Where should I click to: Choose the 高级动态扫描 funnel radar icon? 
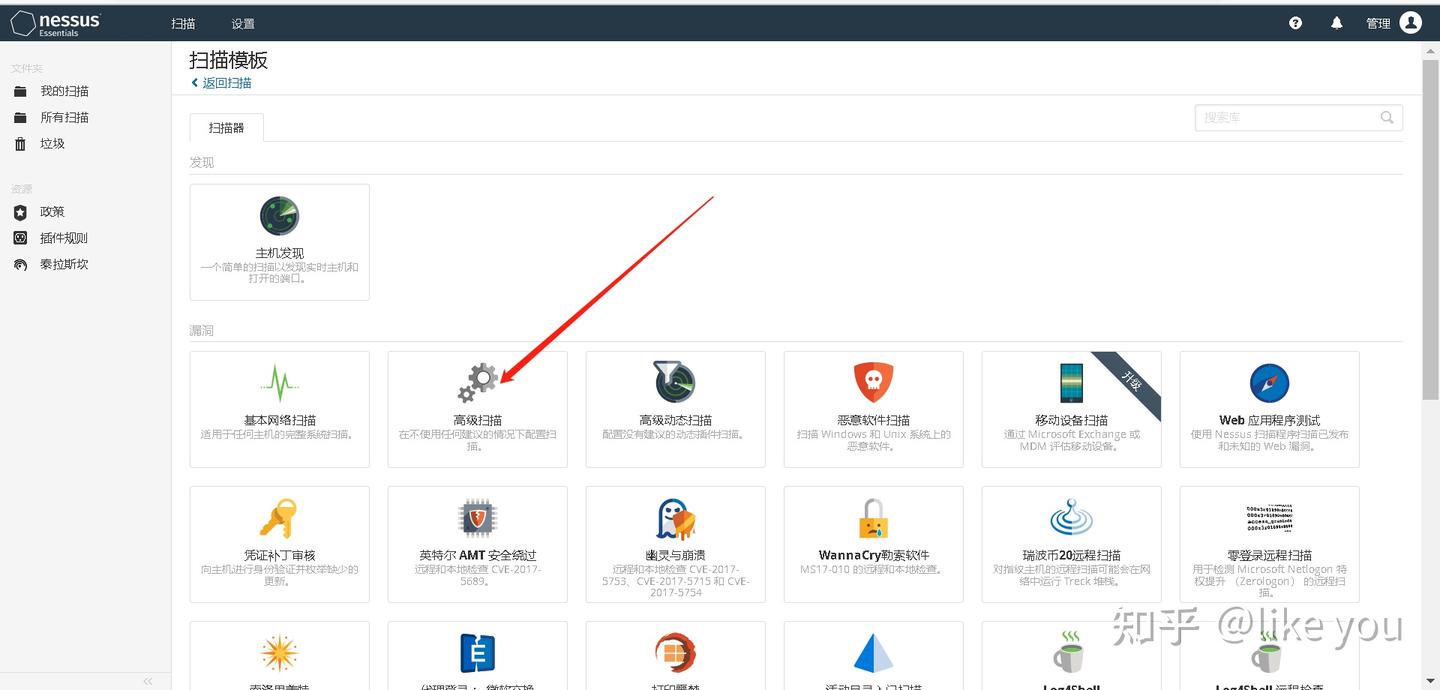click(x=675, y=382)
